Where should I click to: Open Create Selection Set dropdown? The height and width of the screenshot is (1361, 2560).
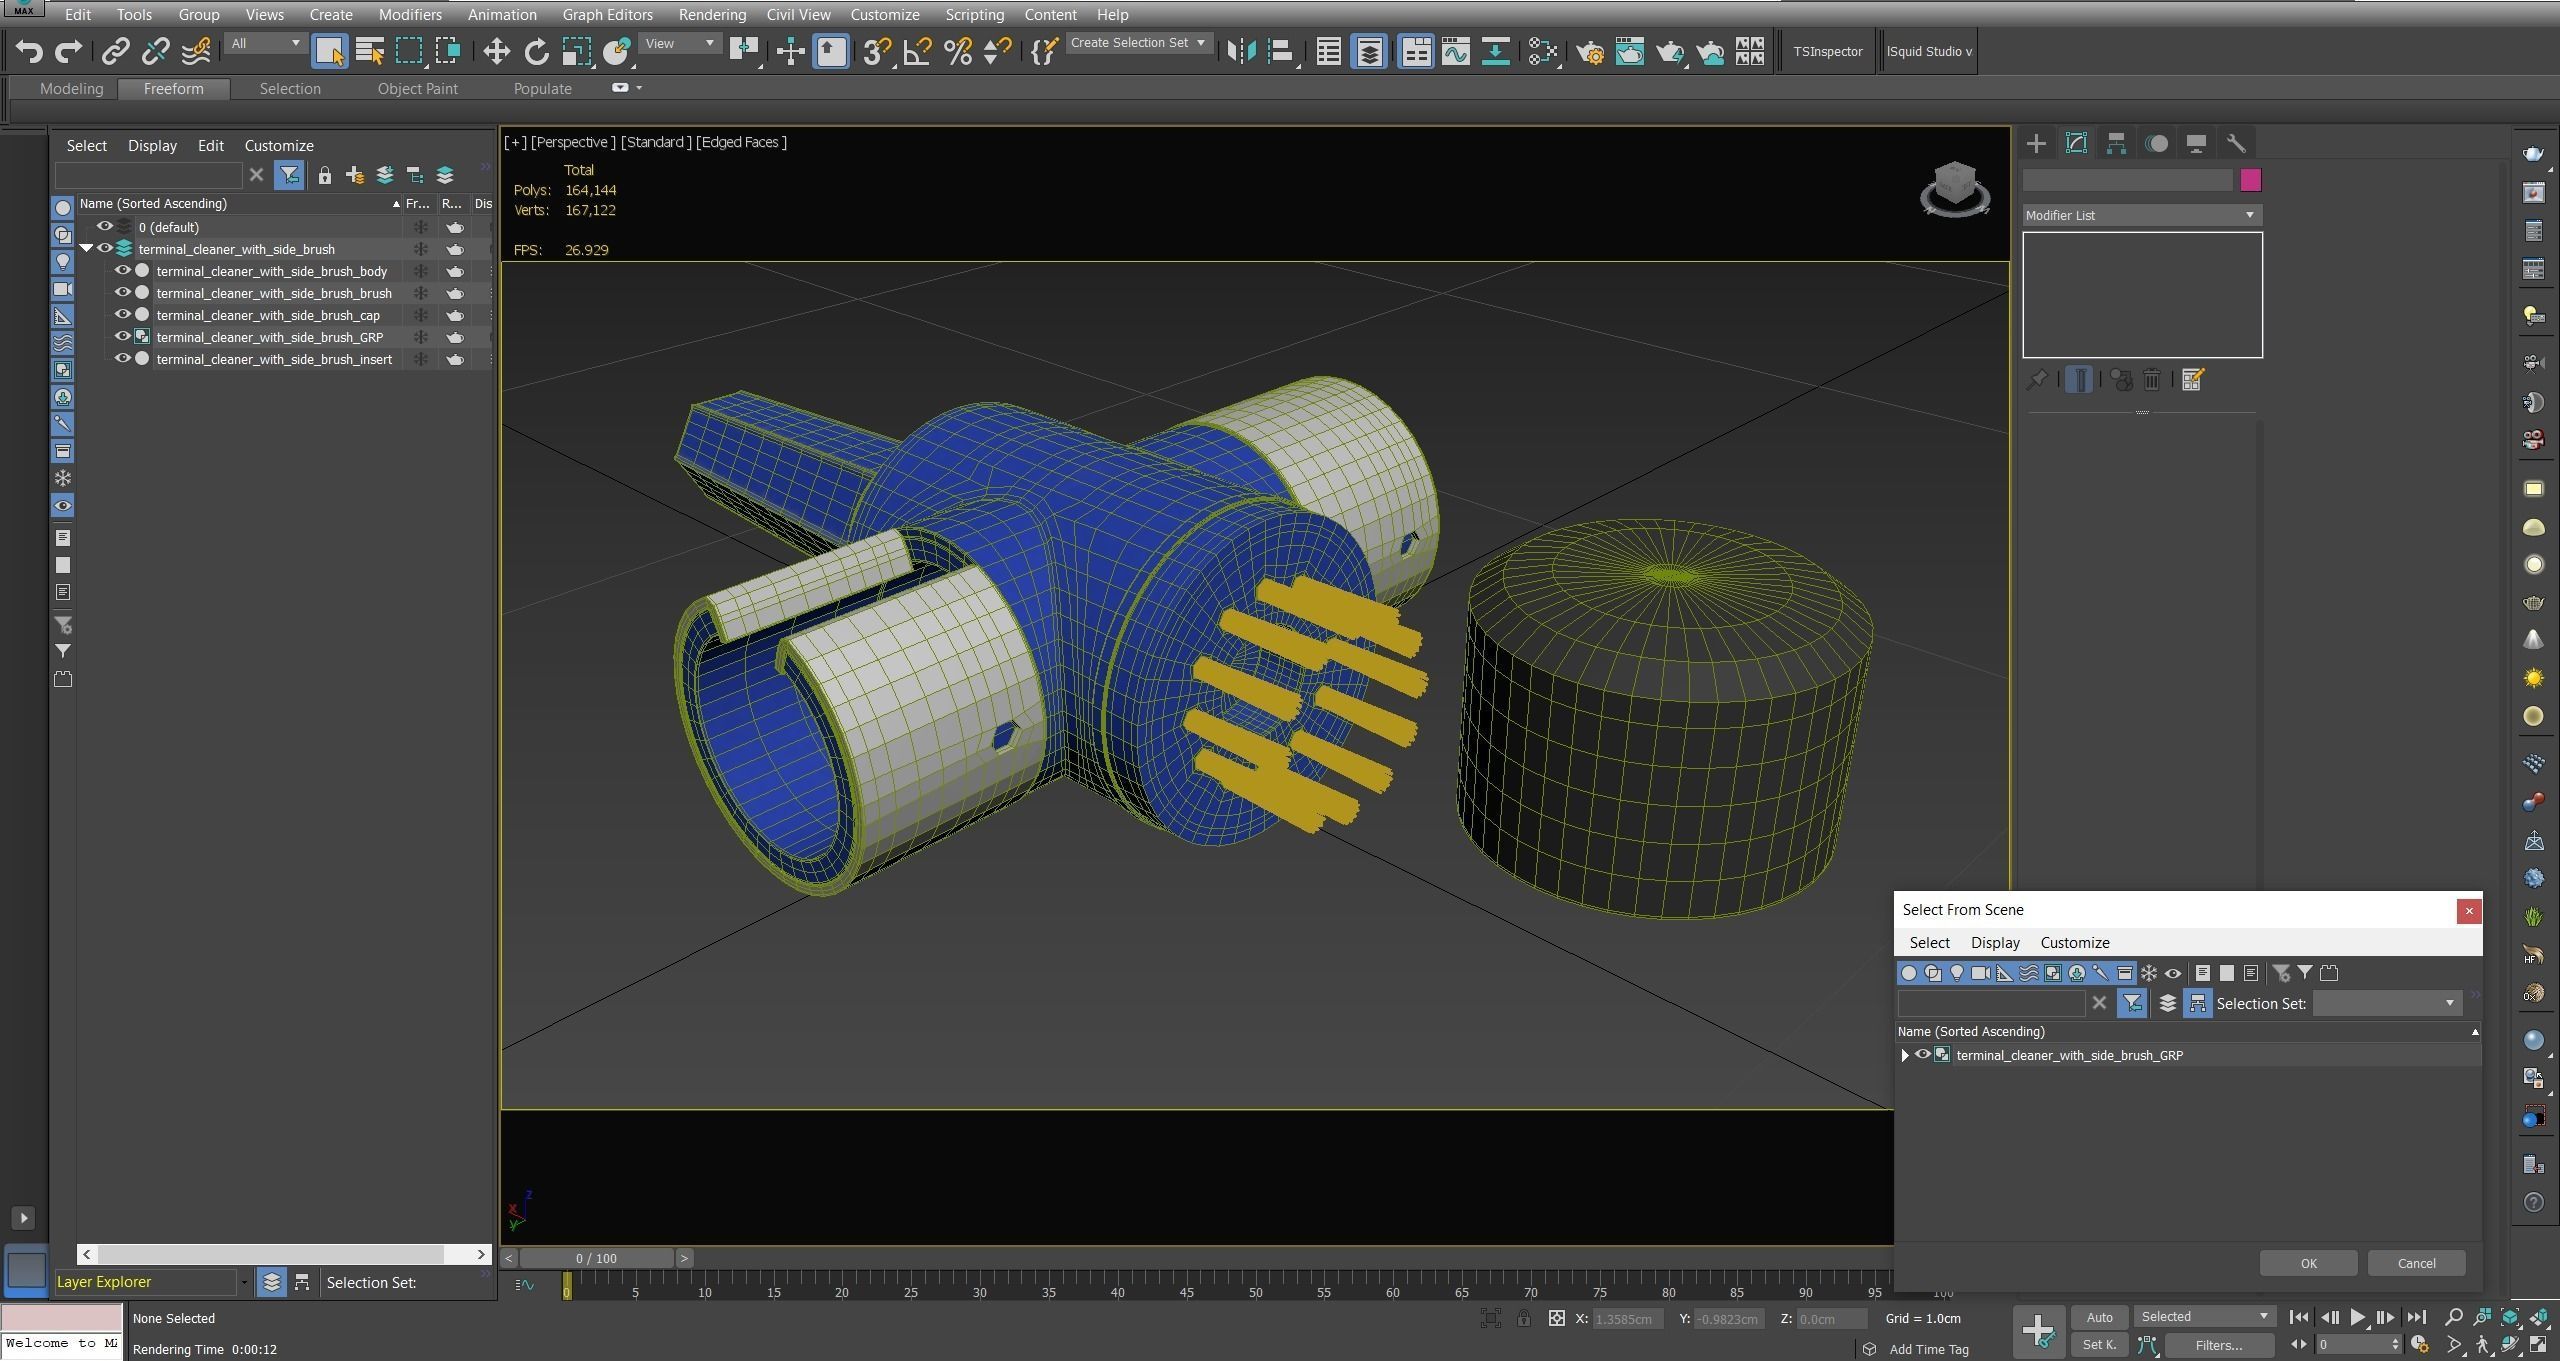(x=1139, y=43)
